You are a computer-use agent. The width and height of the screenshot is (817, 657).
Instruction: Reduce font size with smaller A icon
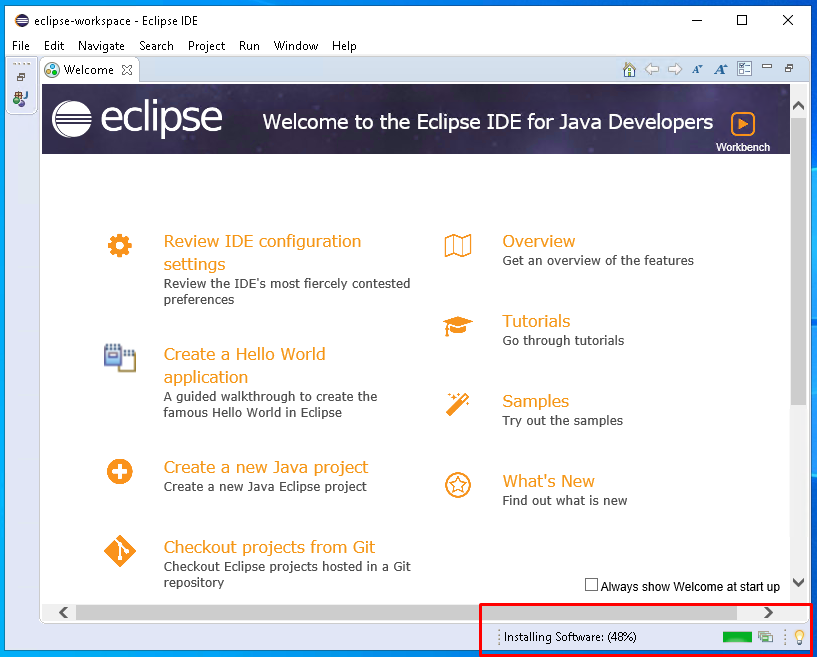pyautogui.click(x=697, y=69)
